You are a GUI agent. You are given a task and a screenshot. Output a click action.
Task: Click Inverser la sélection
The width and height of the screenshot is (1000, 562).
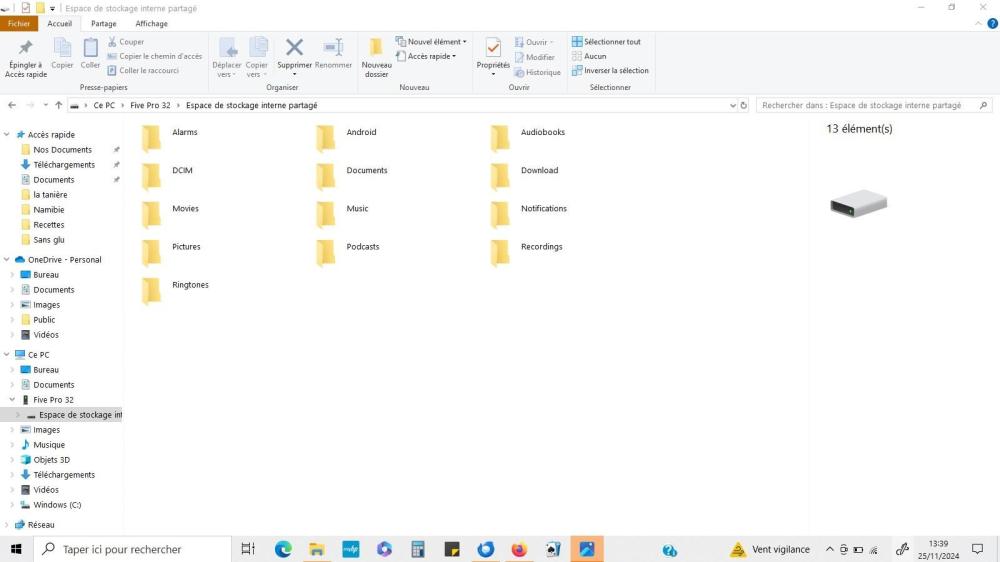610,71
